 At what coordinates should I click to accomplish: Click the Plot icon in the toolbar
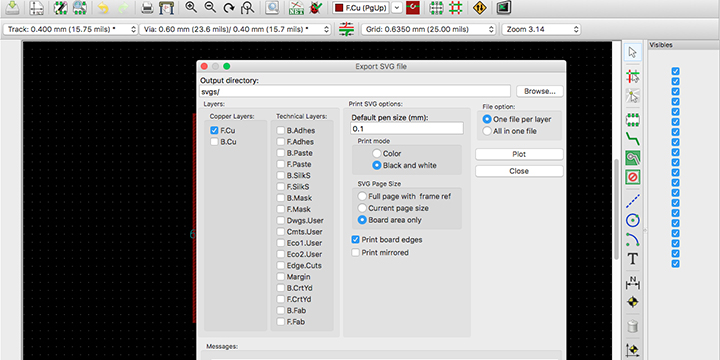pyautogui.click(x=166, y=7)
